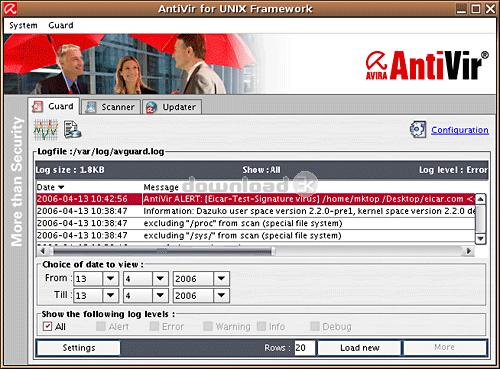Click the AntiVir logo in banner

(x=427, y=65)
